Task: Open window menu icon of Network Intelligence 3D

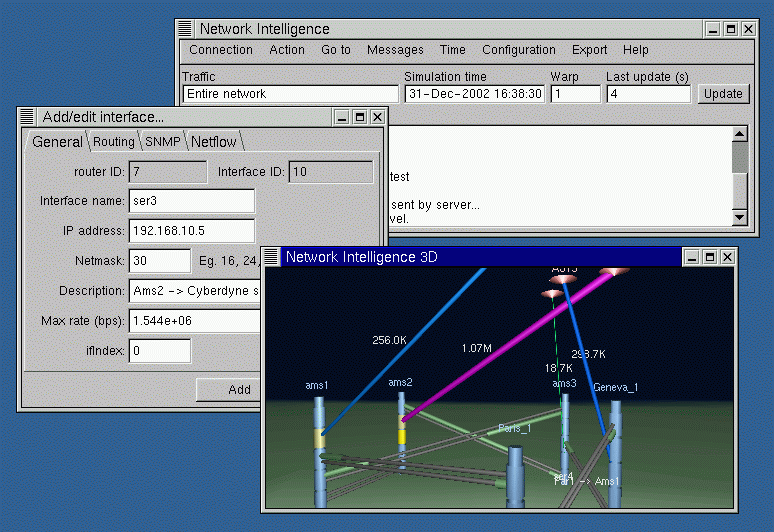Action: [x=271, y=257]
